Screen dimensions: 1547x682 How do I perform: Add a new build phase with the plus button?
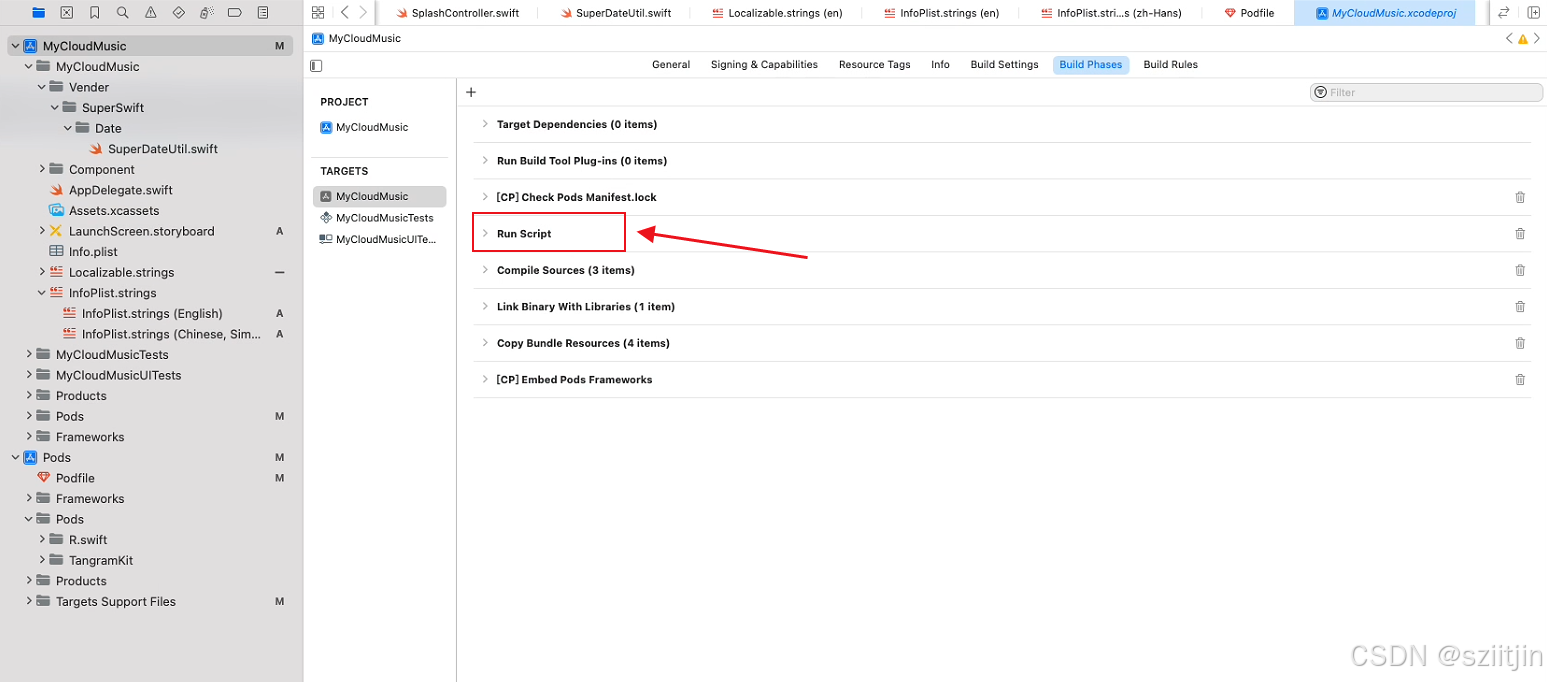pos(471,92)
